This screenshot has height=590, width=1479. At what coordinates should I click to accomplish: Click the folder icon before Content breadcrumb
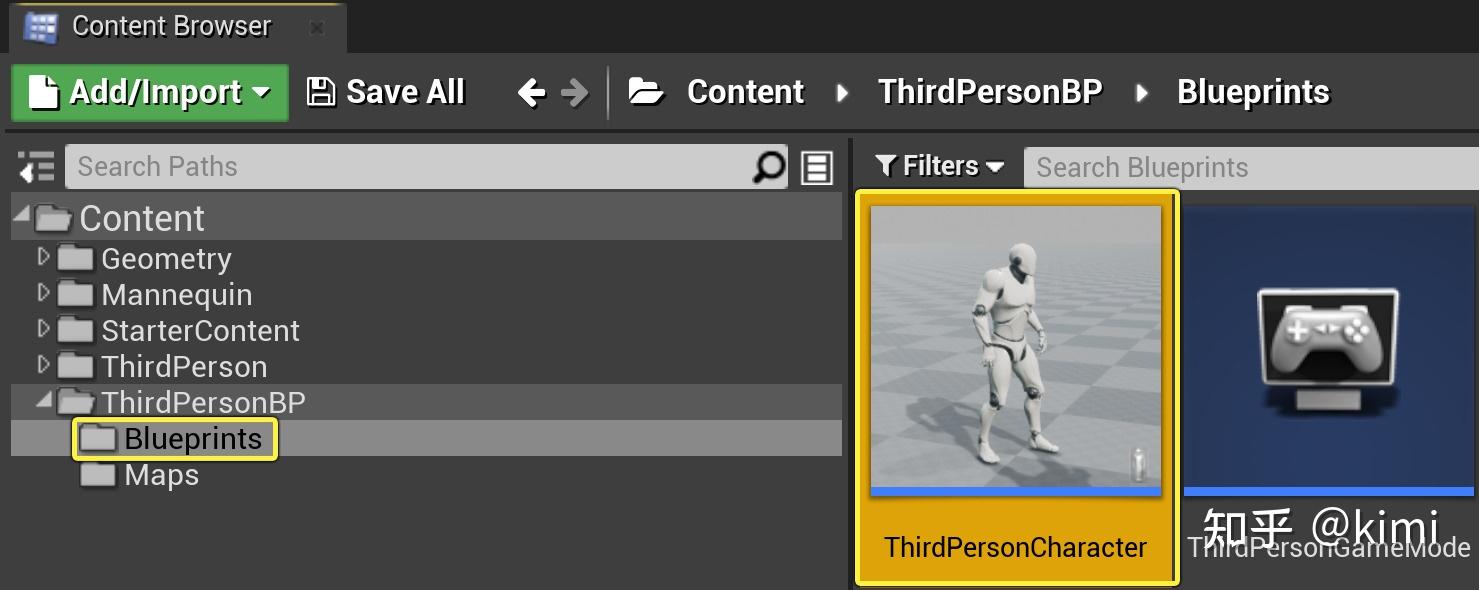point(646,92)
